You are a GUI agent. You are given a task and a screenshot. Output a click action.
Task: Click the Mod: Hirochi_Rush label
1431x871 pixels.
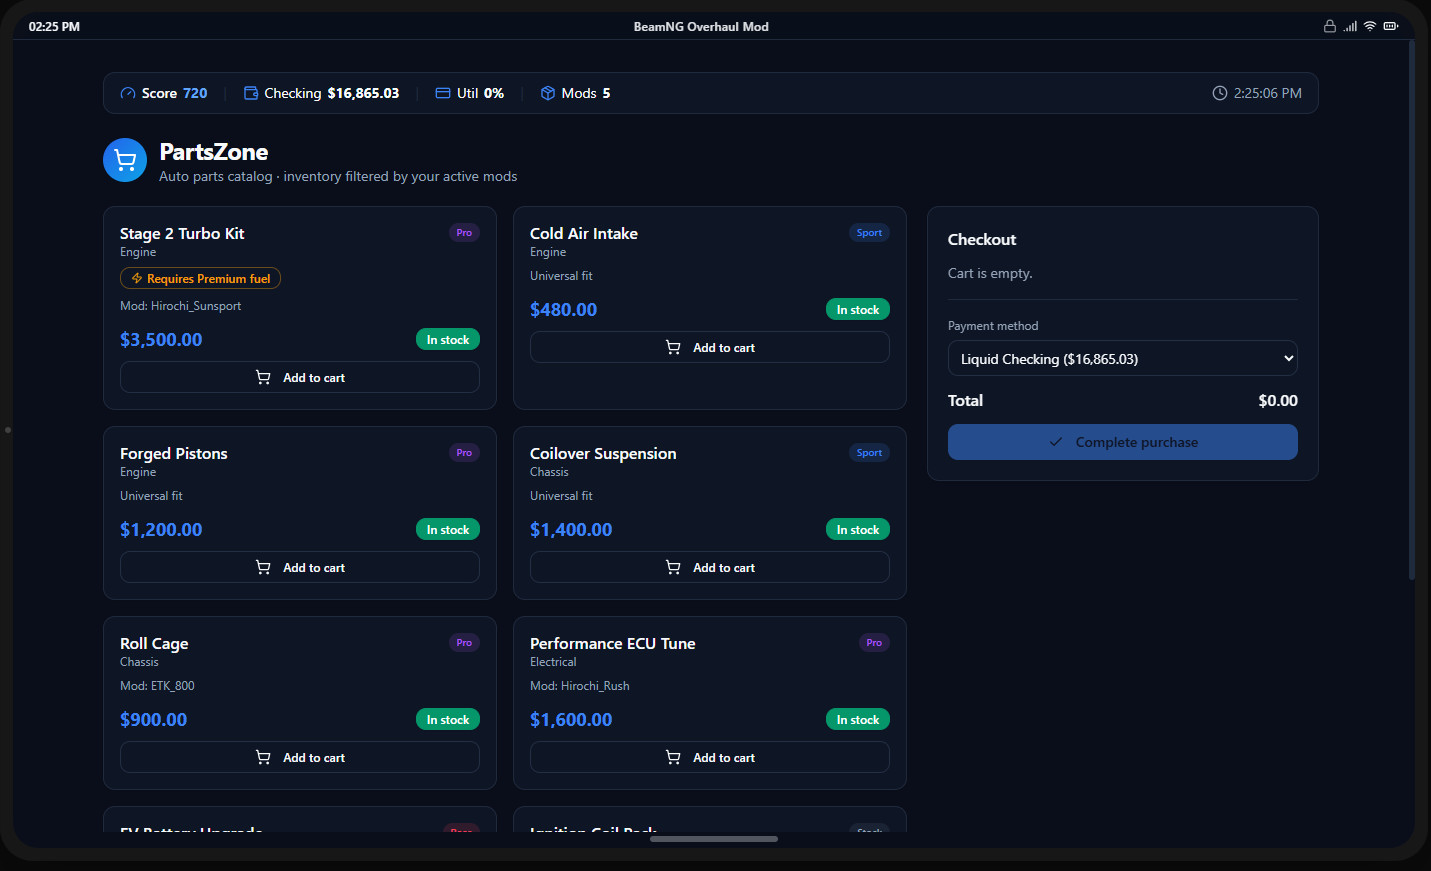click(580, 686)
